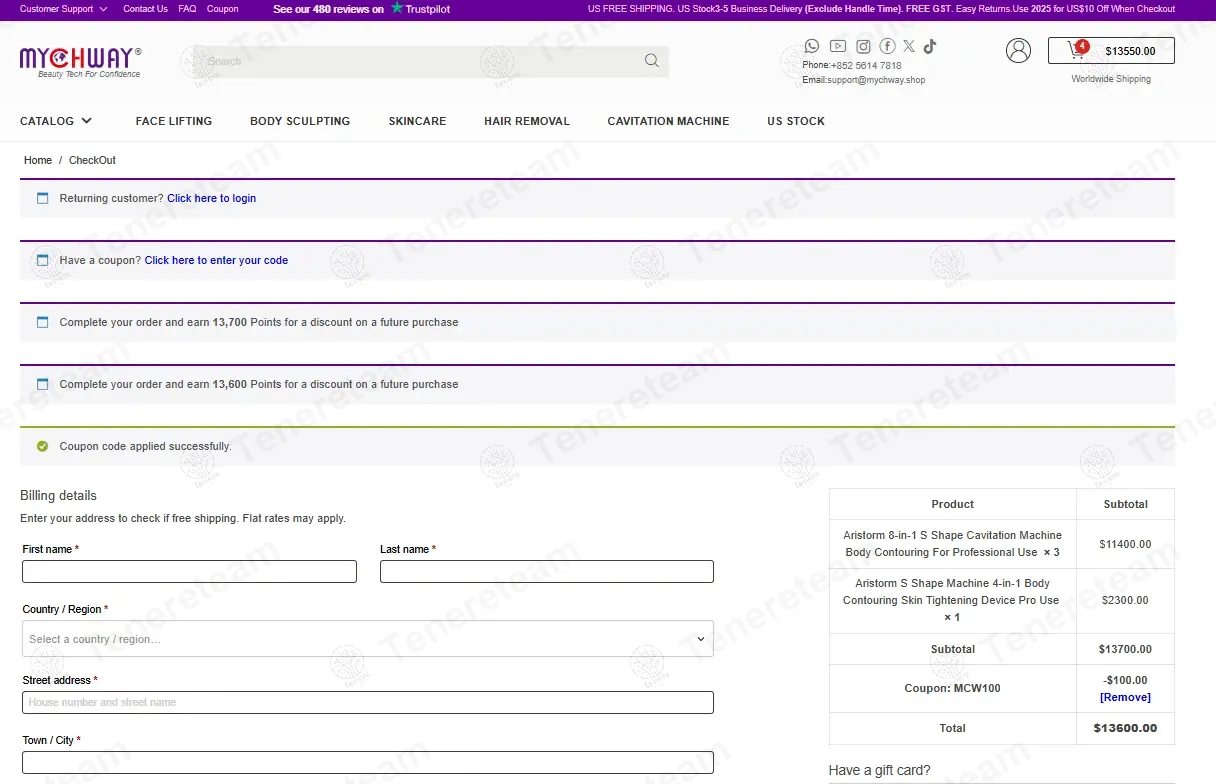Viewport: 1216px width, 784px height.
Task: Click the icon beside Have a coupon notice
Action: click(42, 260)
